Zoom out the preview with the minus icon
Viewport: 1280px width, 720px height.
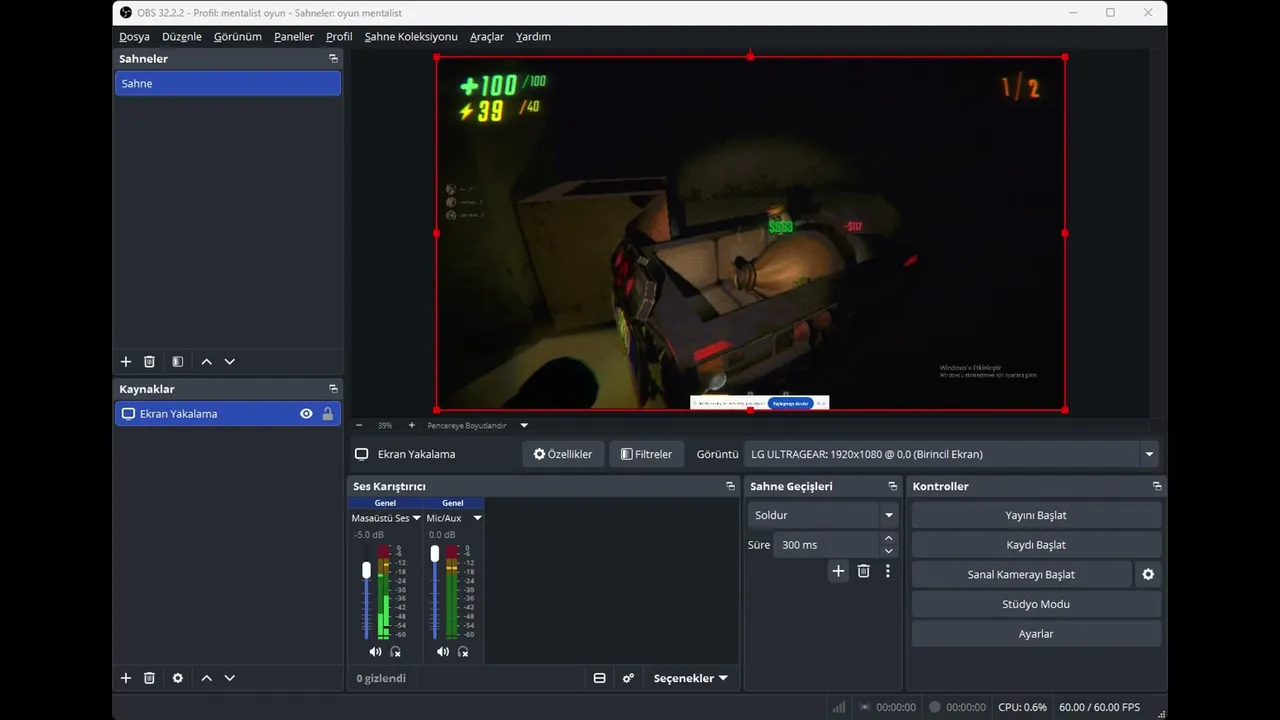pyautogui.click(x=359, y=425)
